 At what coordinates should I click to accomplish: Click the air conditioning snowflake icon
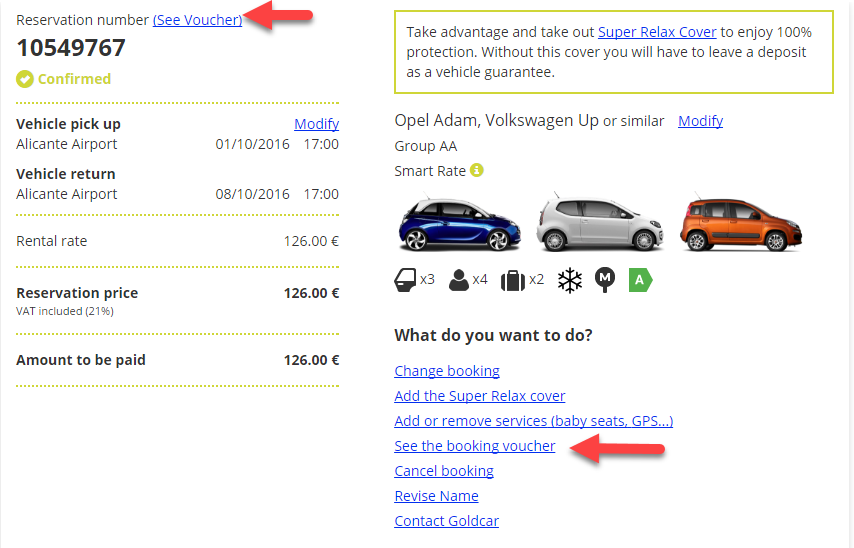(x=570, y=280)
